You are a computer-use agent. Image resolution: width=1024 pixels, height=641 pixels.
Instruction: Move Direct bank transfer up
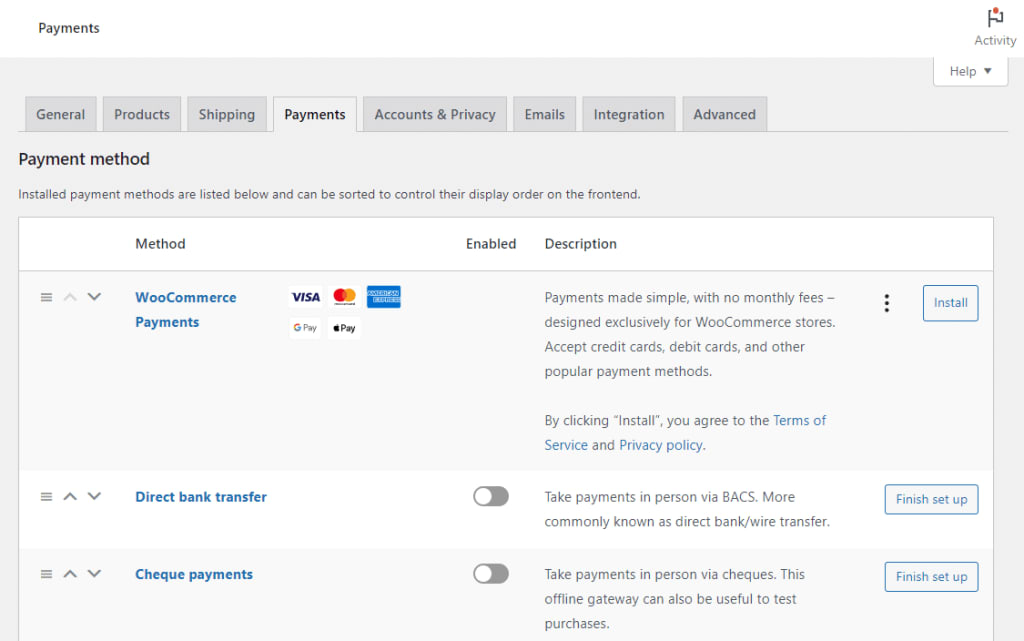(x=70, y=497)
